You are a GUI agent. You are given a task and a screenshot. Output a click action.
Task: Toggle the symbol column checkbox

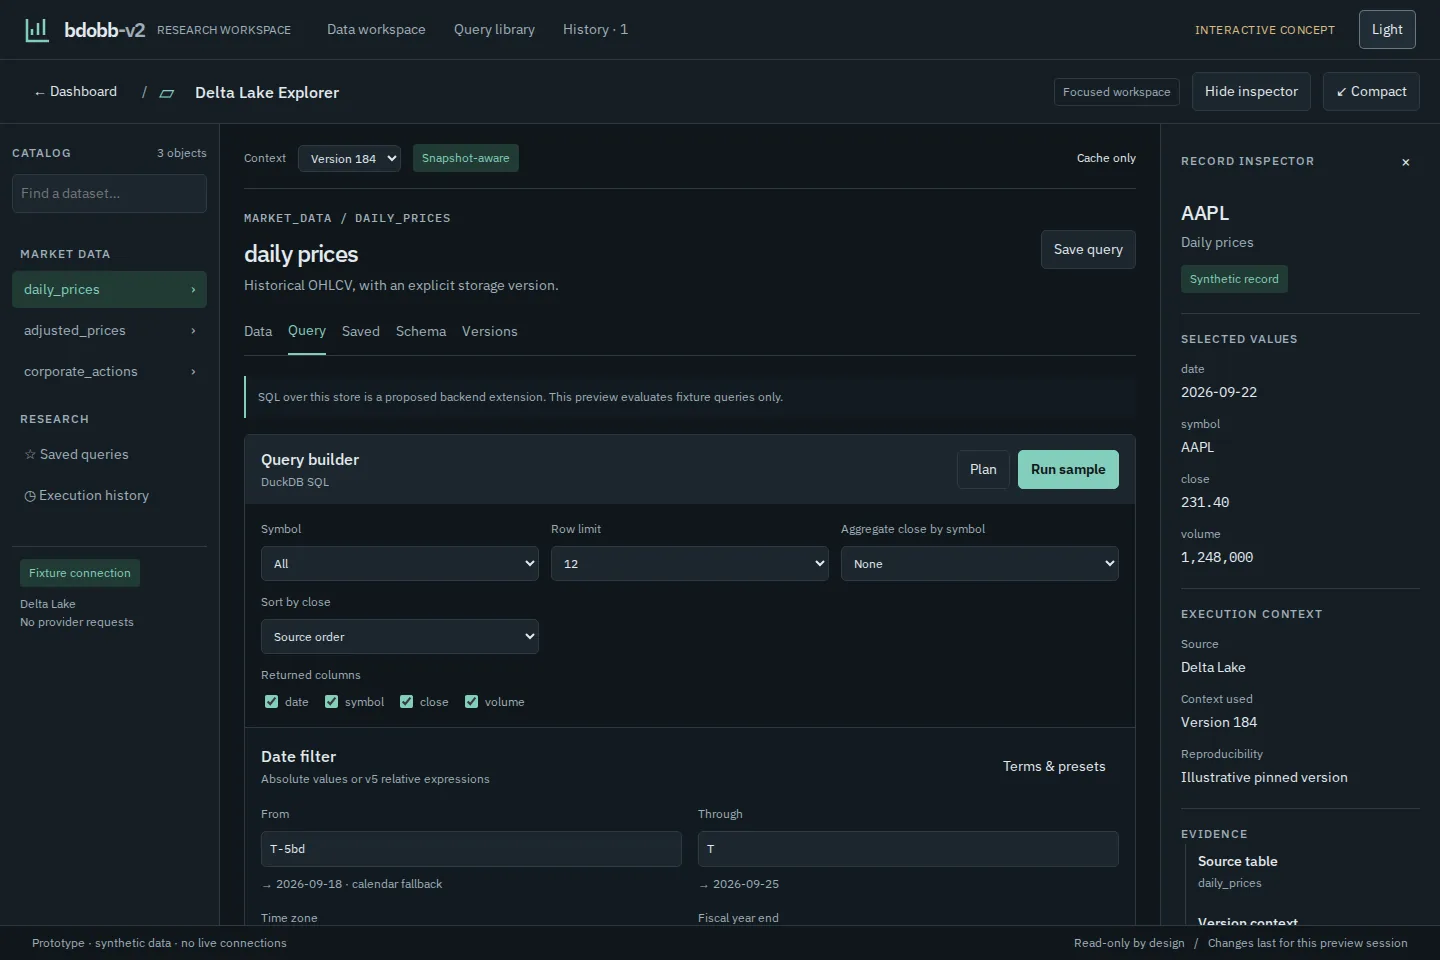tap(331, 702)
